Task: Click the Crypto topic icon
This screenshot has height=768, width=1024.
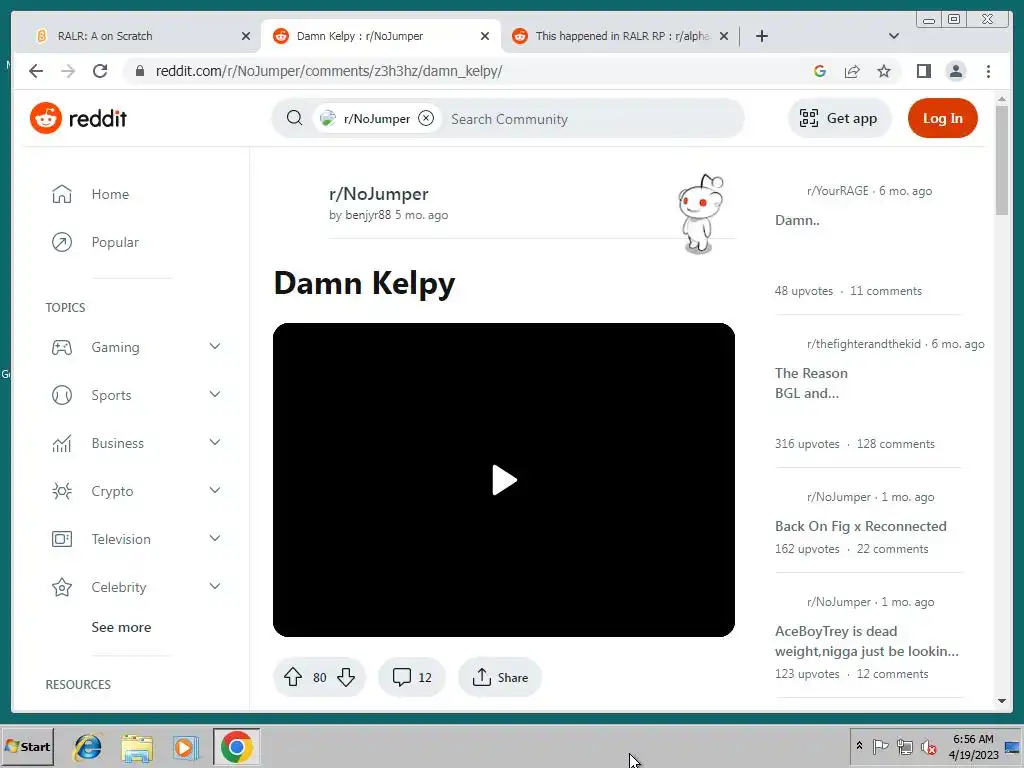Action: (62, 490)
